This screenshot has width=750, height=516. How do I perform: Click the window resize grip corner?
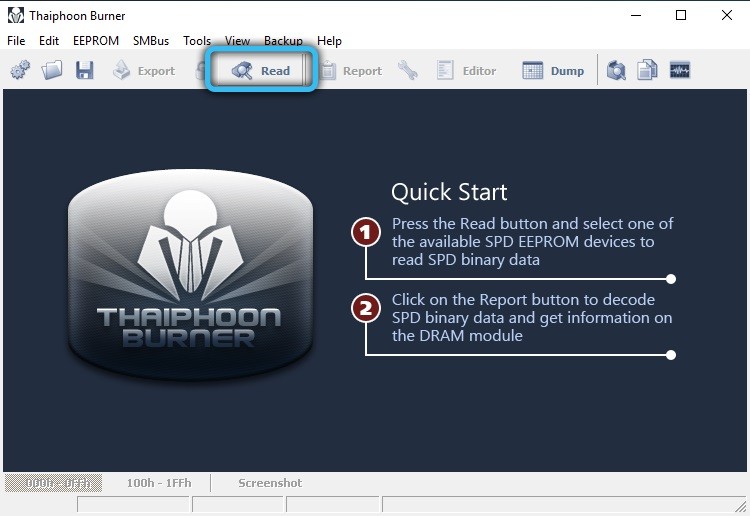[741, 506]
